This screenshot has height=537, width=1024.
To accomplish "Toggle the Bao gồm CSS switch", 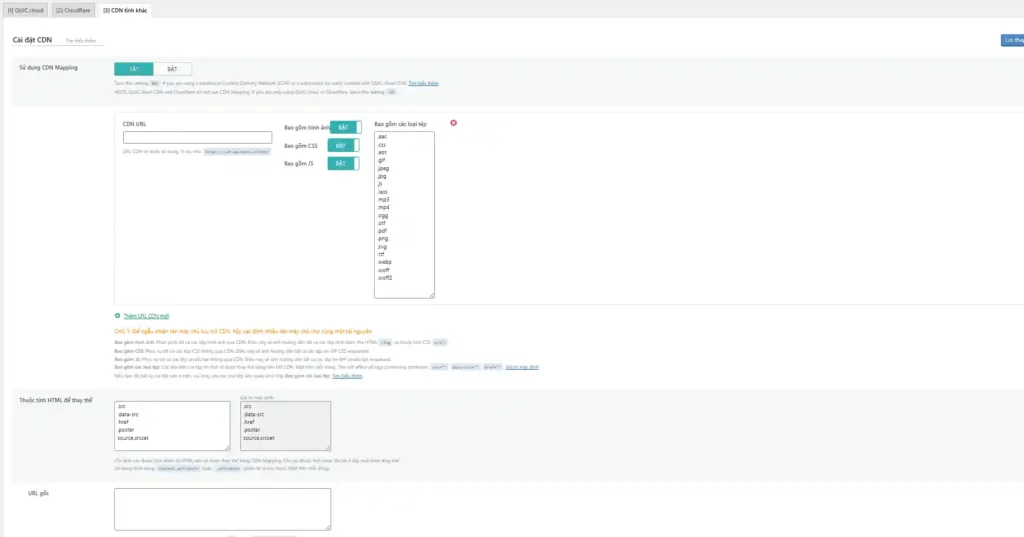I will 343,146.
